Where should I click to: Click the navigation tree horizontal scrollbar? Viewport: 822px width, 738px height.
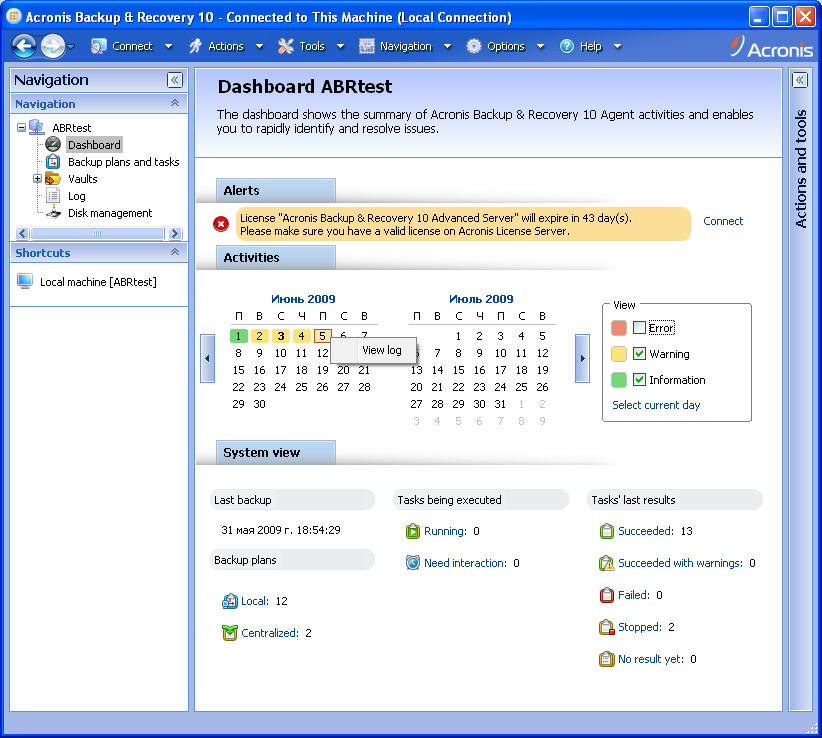click(x=98, y=233)
